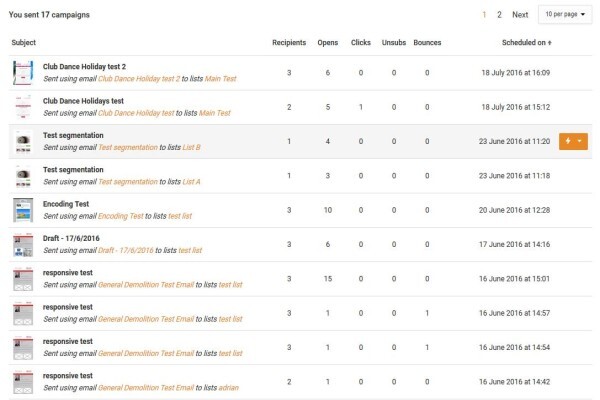Viewport: 600px width, 400px height.
Task: Open thumbnail of Test segmentation List A campaign
Action: [x=23, y=176]
